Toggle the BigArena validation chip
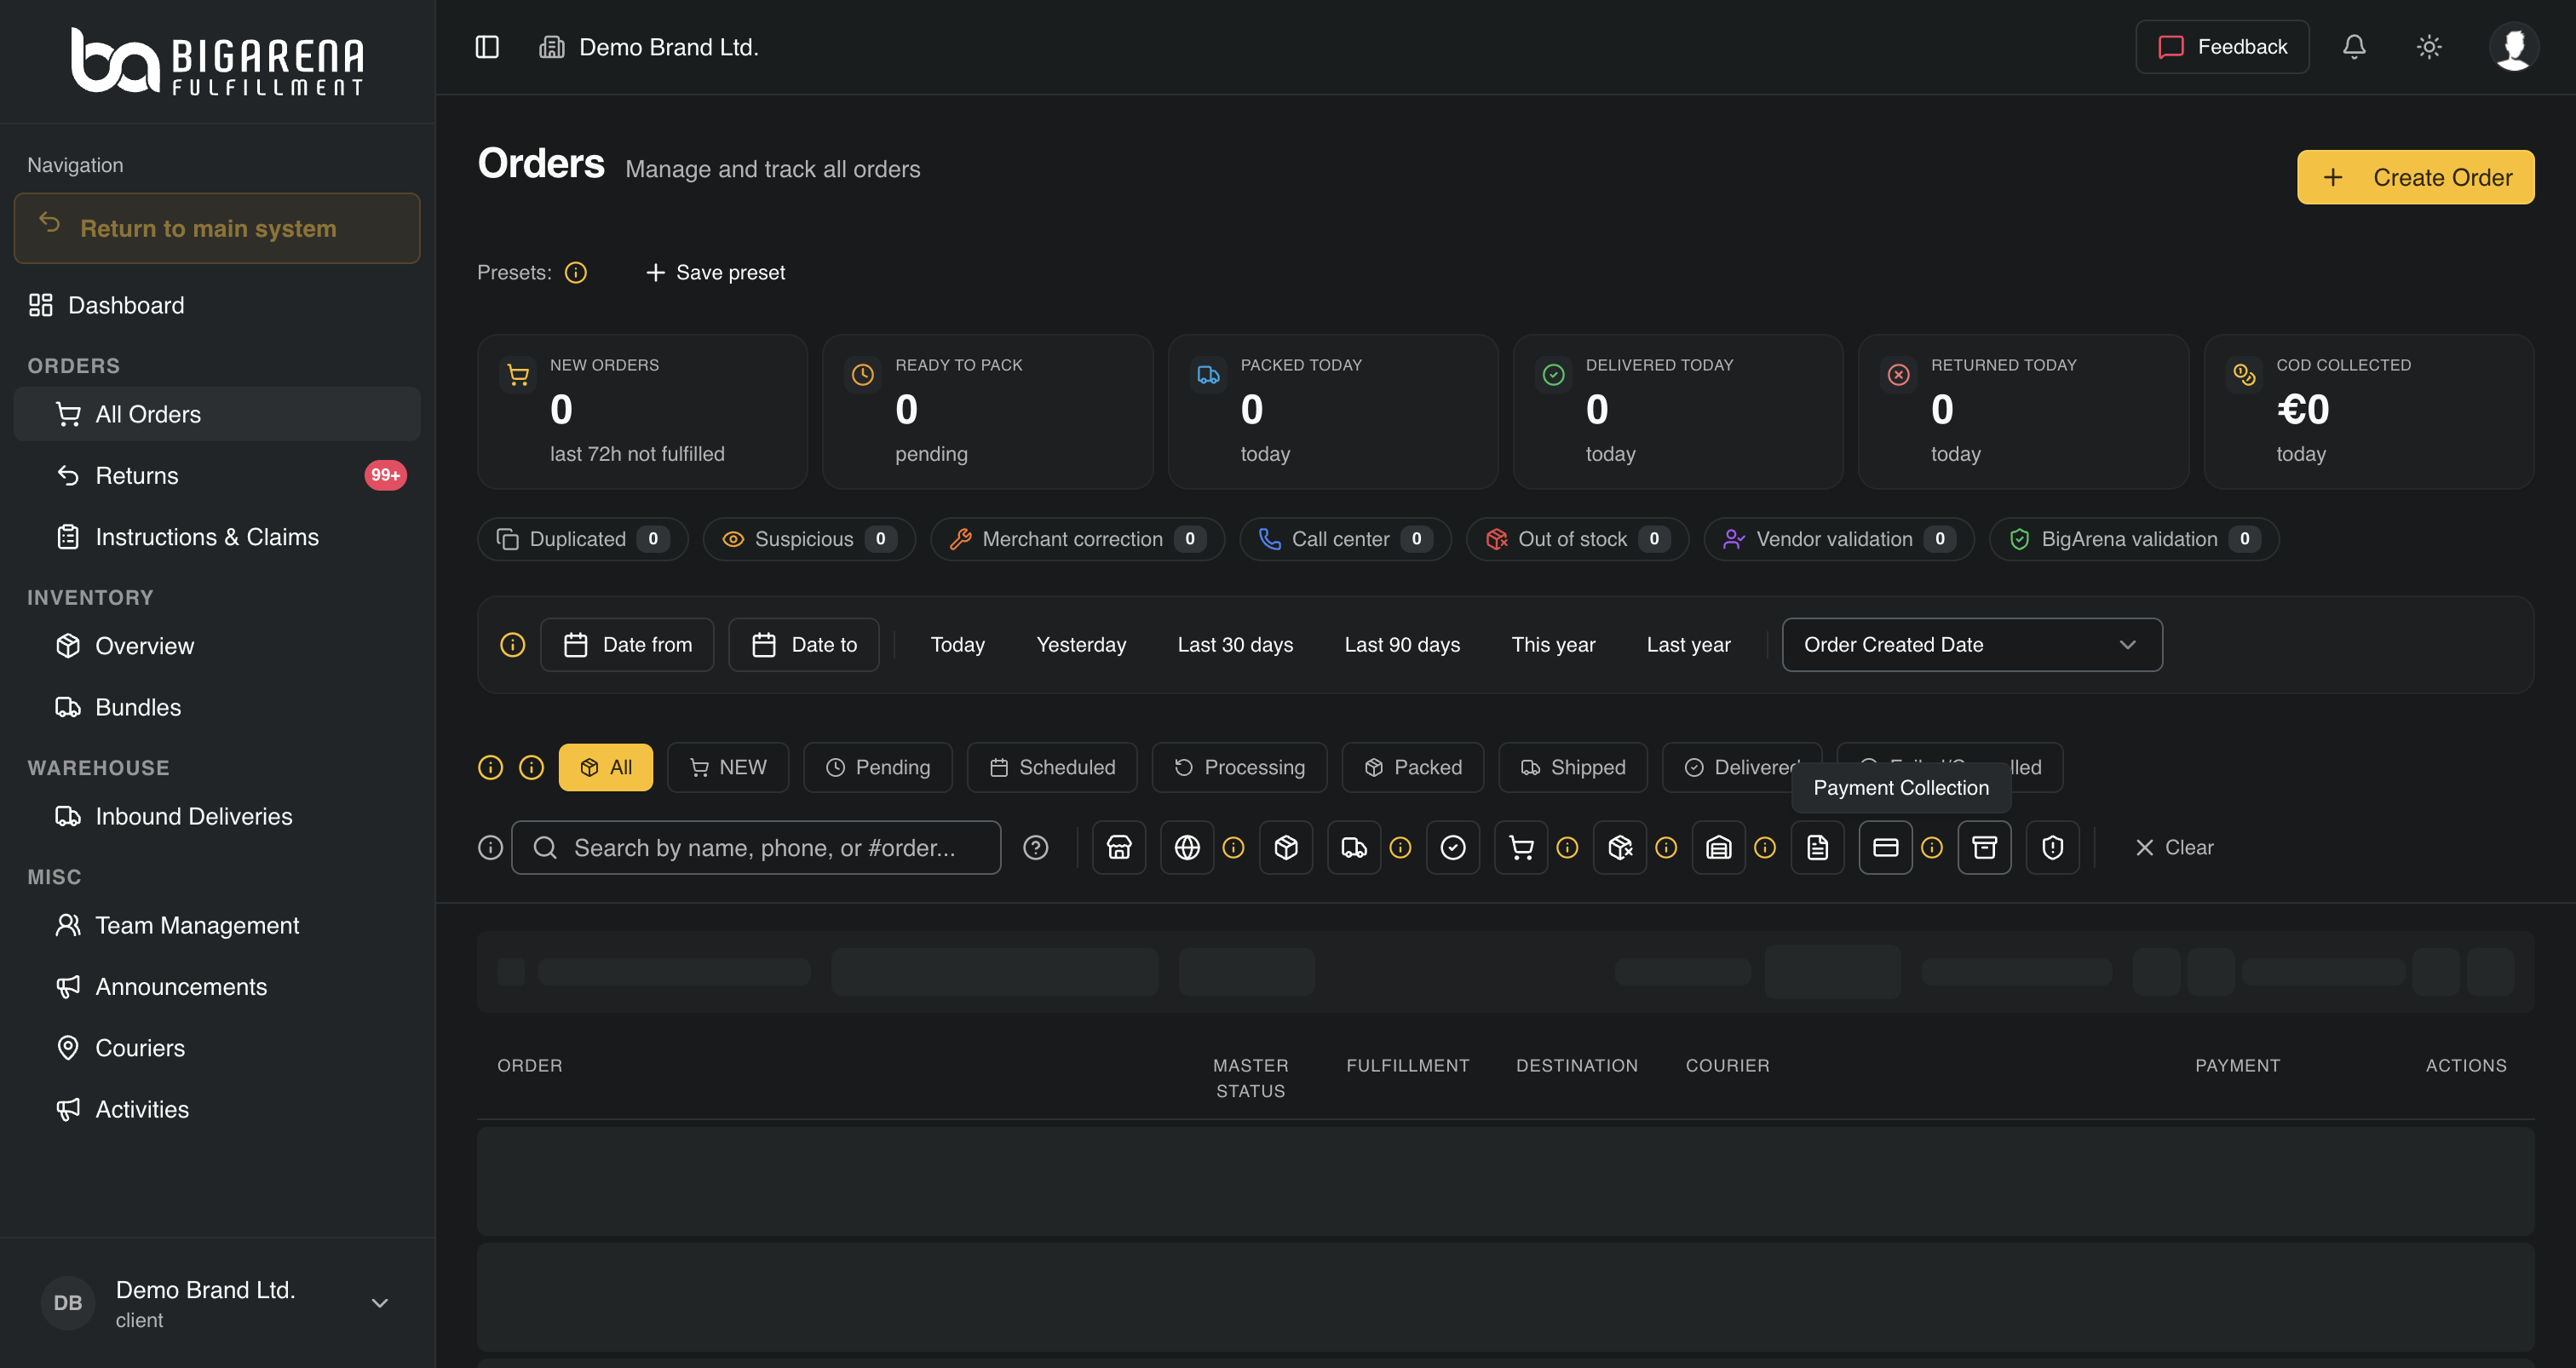Image resolution: width=2576 pixels, height=1368 pixels. tap(2134, 539)
